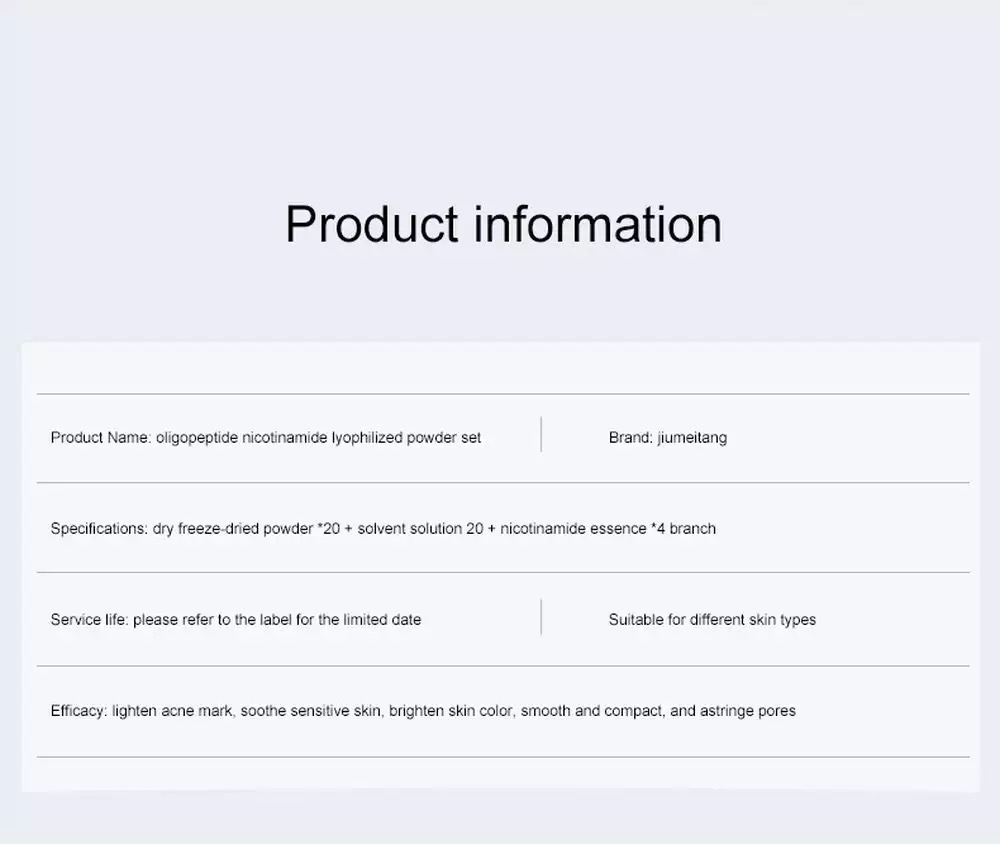Image resolution: width=1000 pixels, height=845 pixels.
Task: Click divider between Product Name and Brand
Action: click(541, 435)
